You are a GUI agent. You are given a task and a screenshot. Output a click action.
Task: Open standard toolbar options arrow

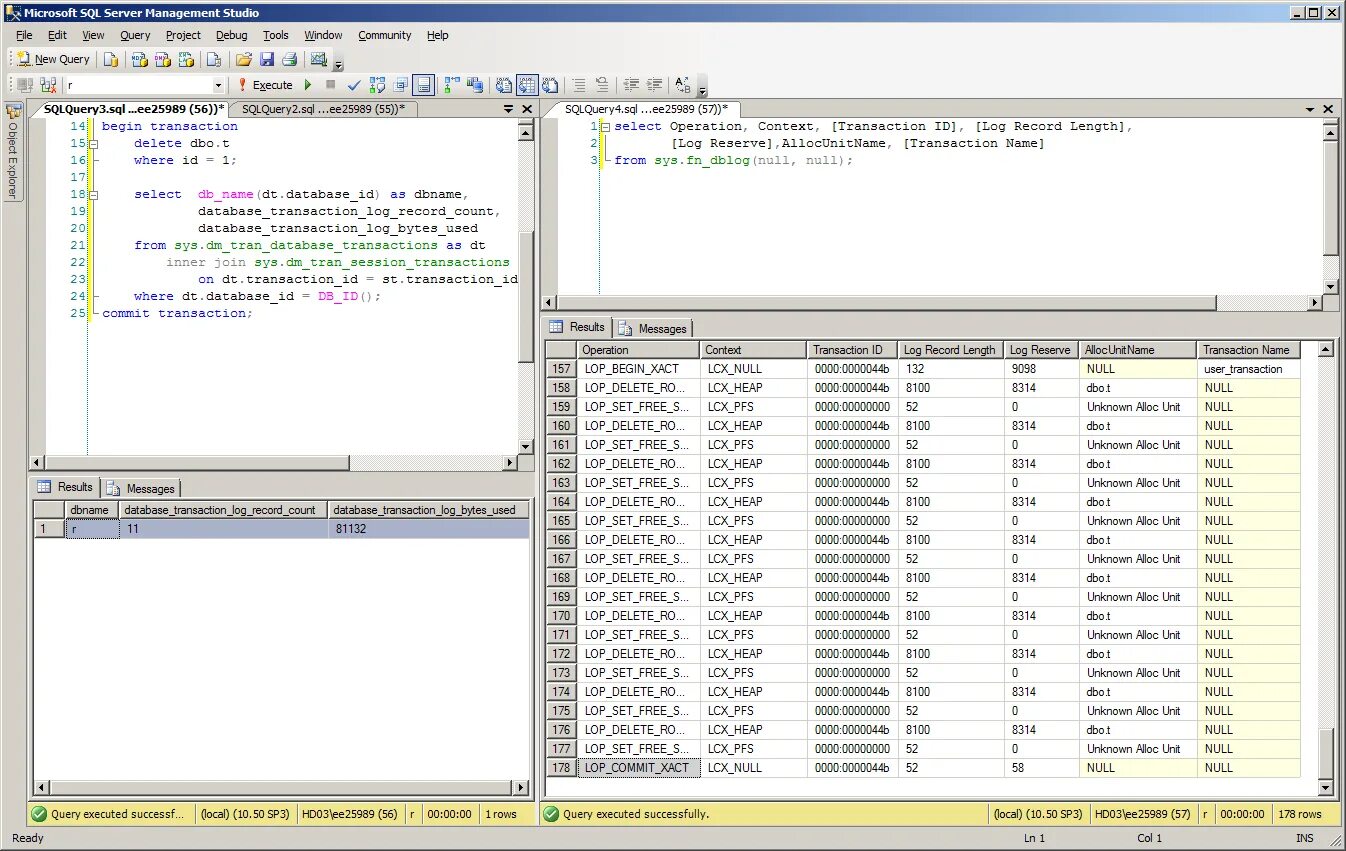(x=338, y=63)
